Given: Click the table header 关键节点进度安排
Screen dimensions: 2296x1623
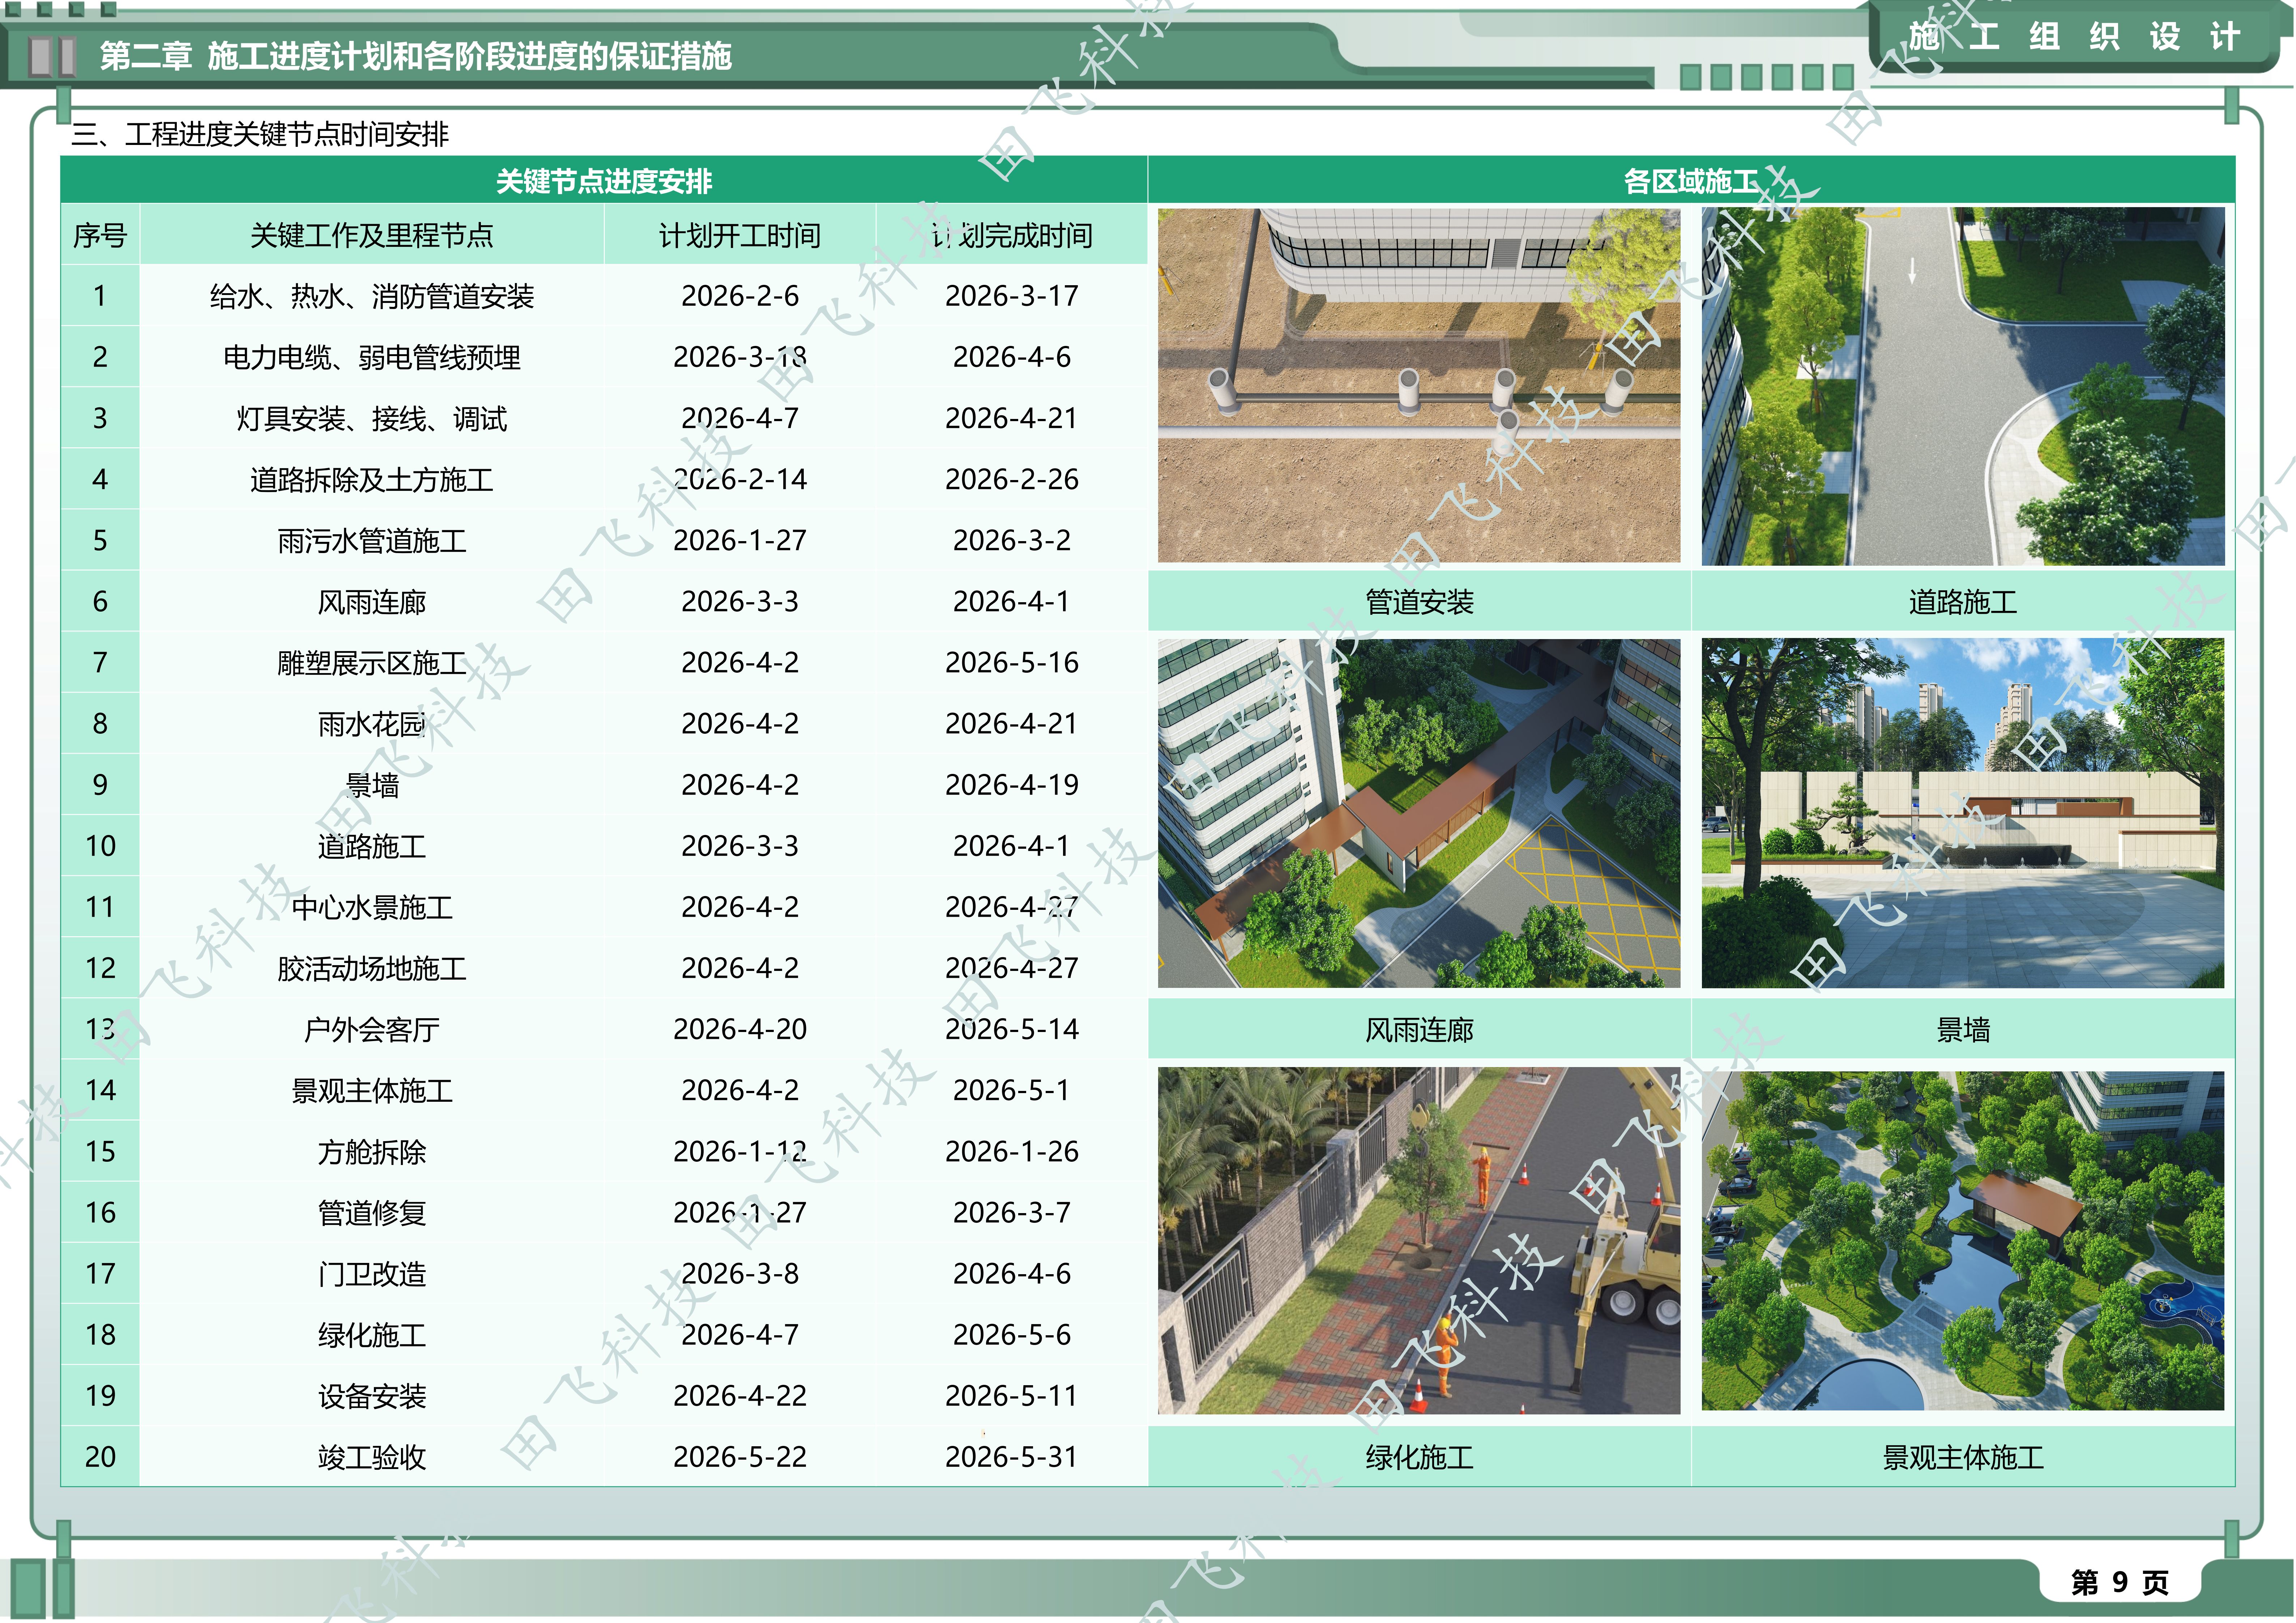Looking at the screenshot, I should 604,181.
